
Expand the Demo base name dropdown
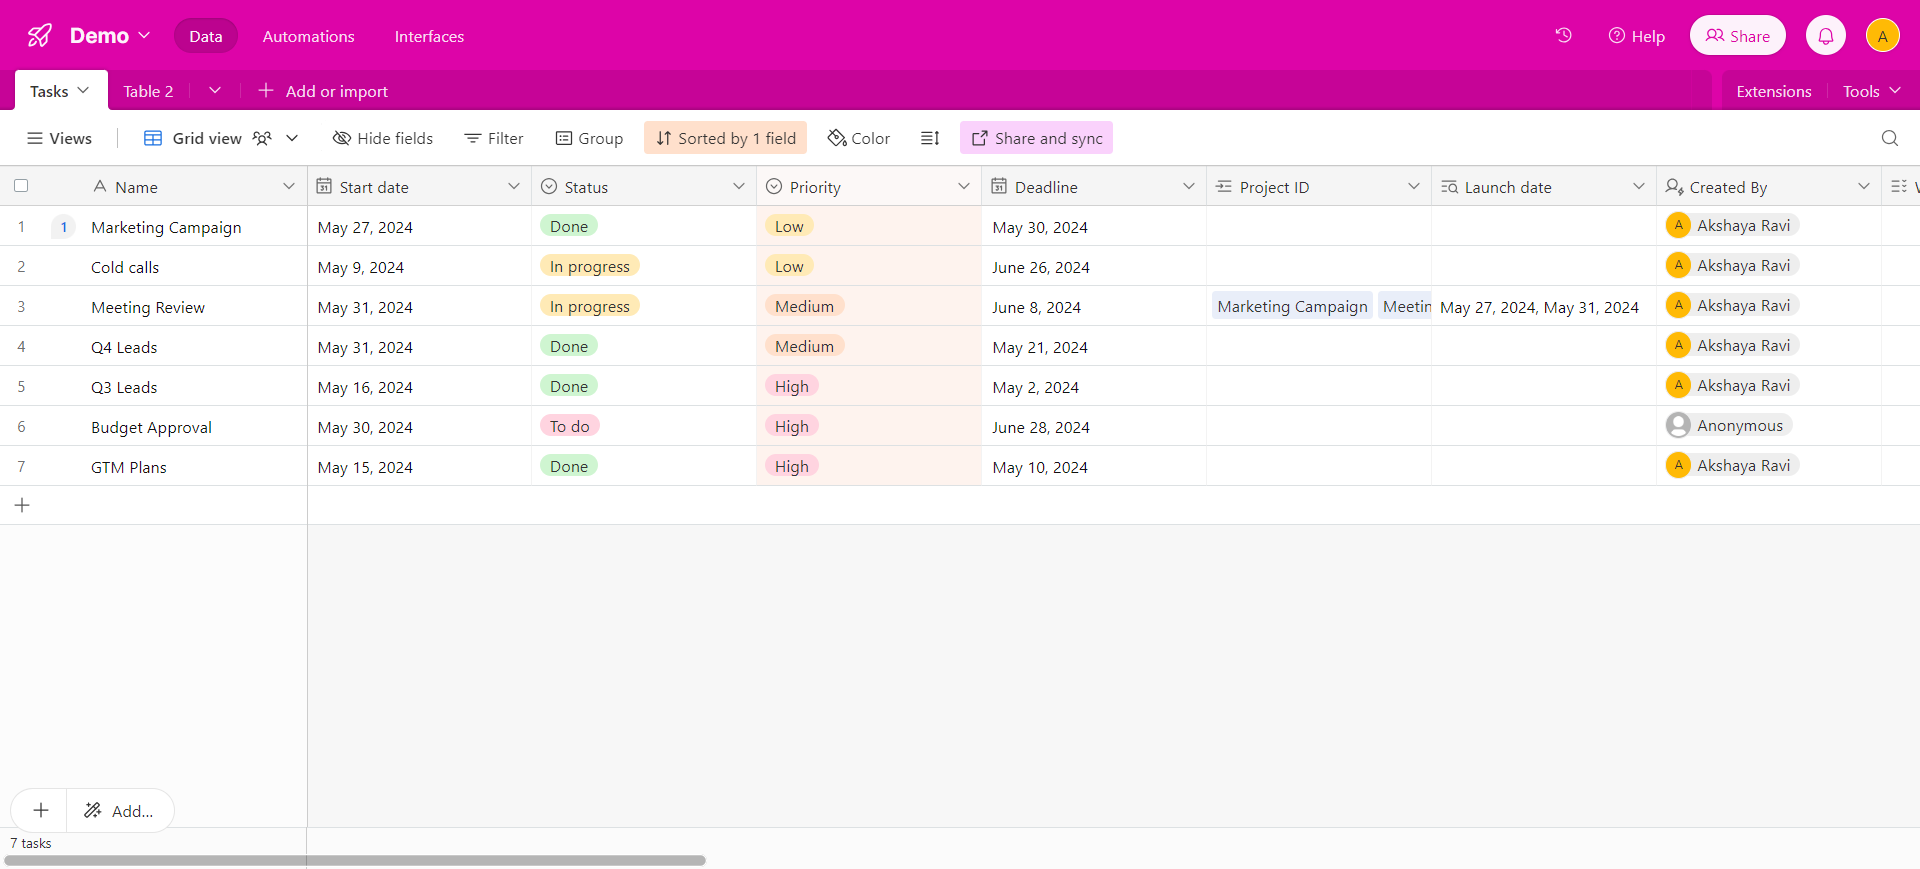tap(144, 35)
